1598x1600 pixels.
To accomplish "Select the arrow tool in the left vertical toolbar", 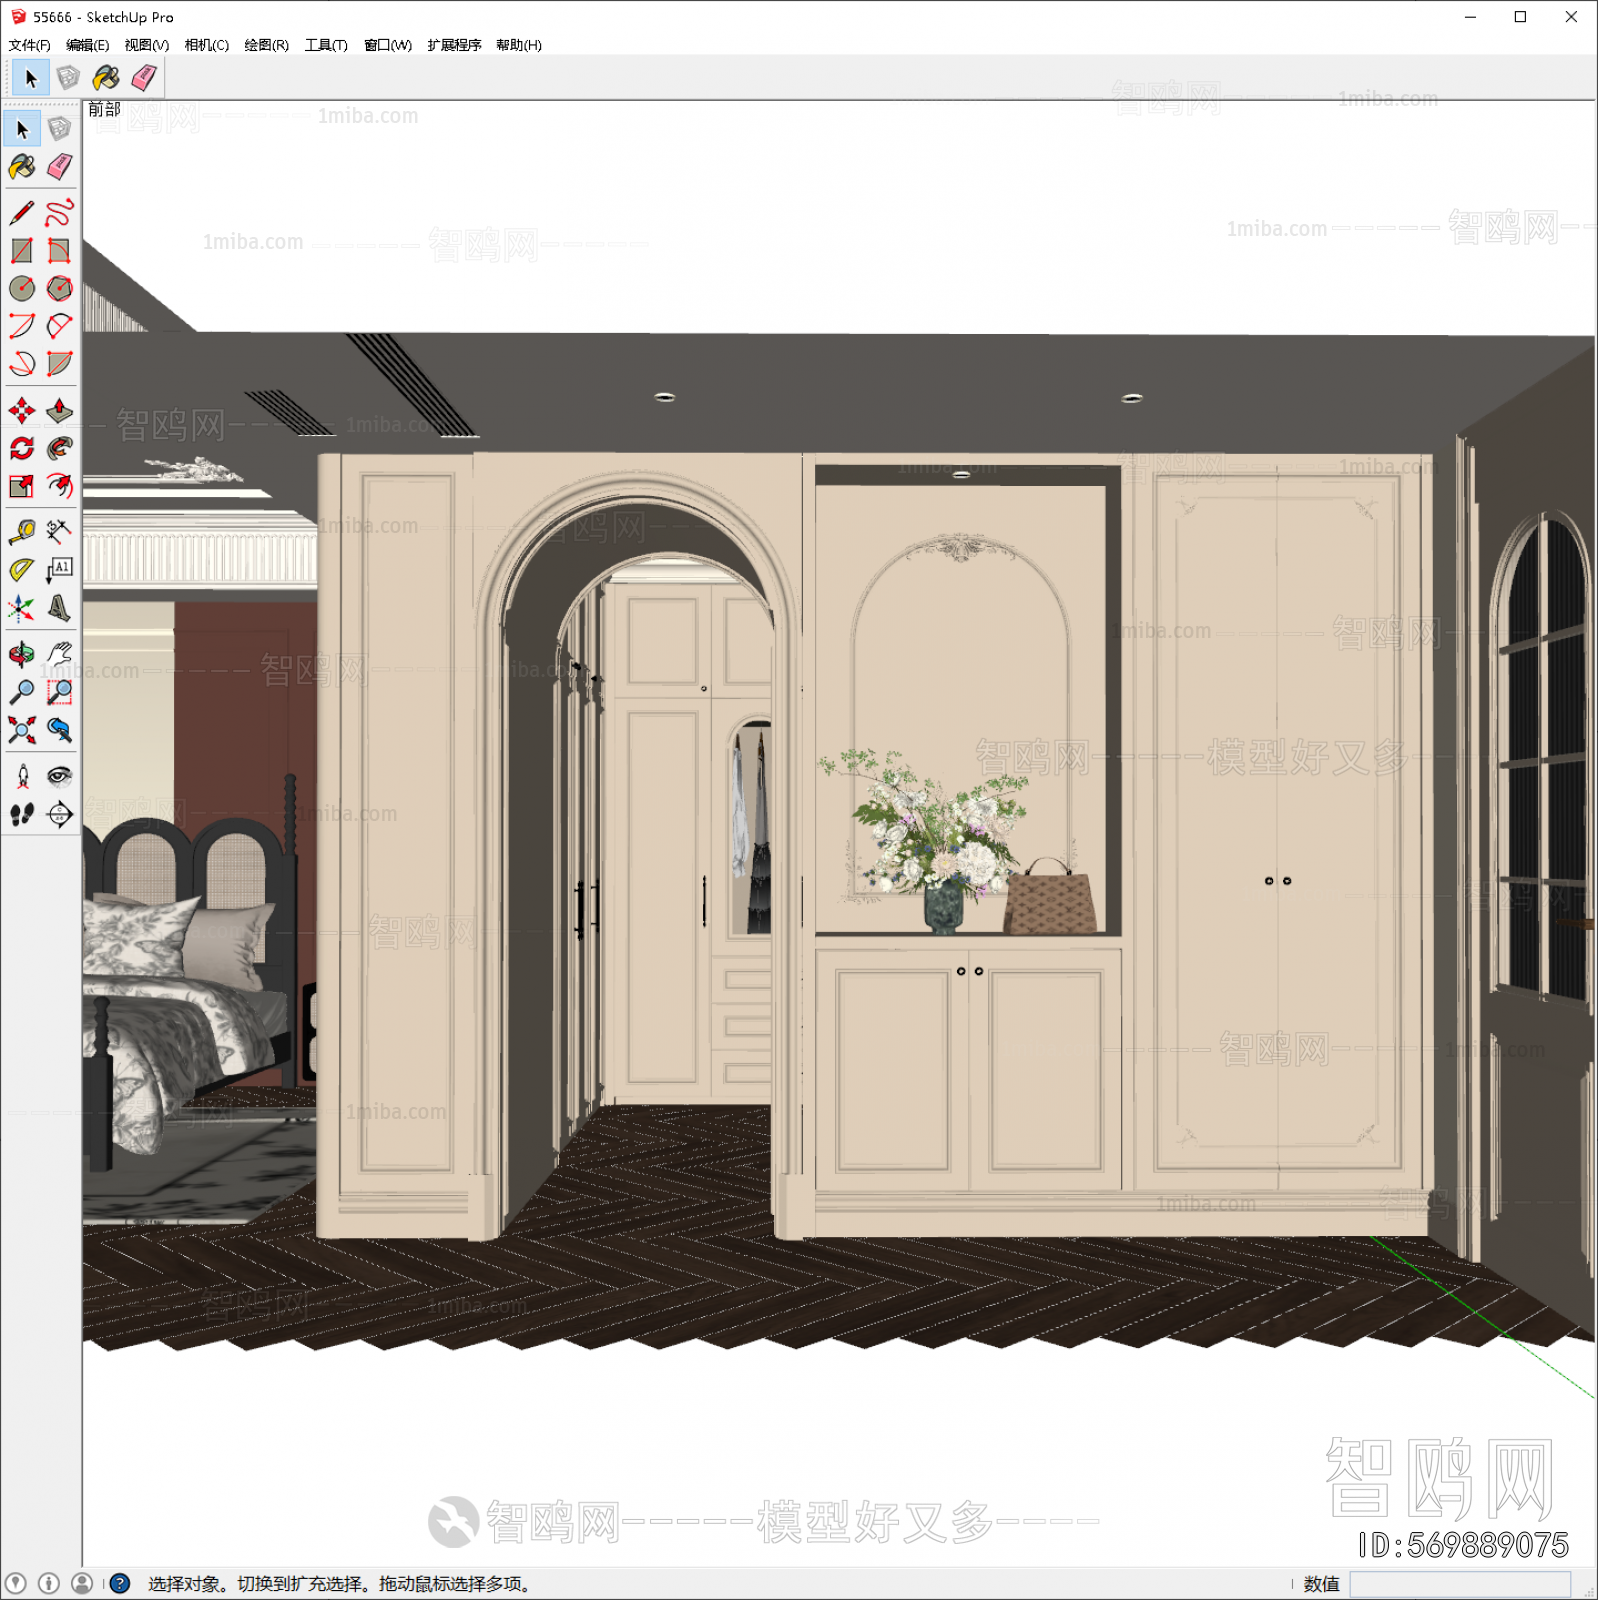I will point(22,129).
